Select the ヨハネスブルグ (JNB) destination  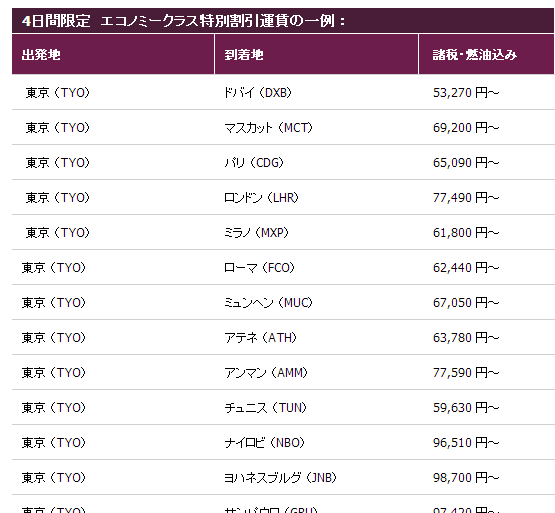click(x=280, y=478)
